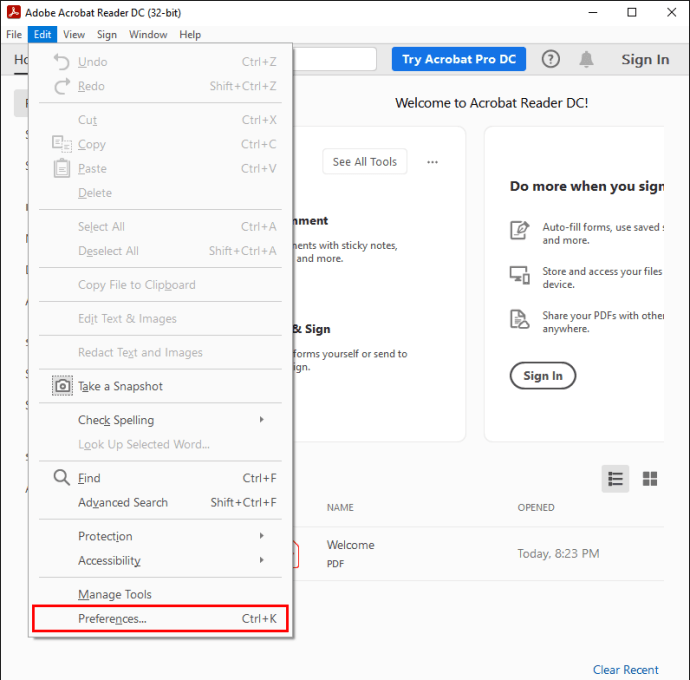Open the three-dots more options for tools
Viewport: 690px width, 680px height.
coord(432,162)
